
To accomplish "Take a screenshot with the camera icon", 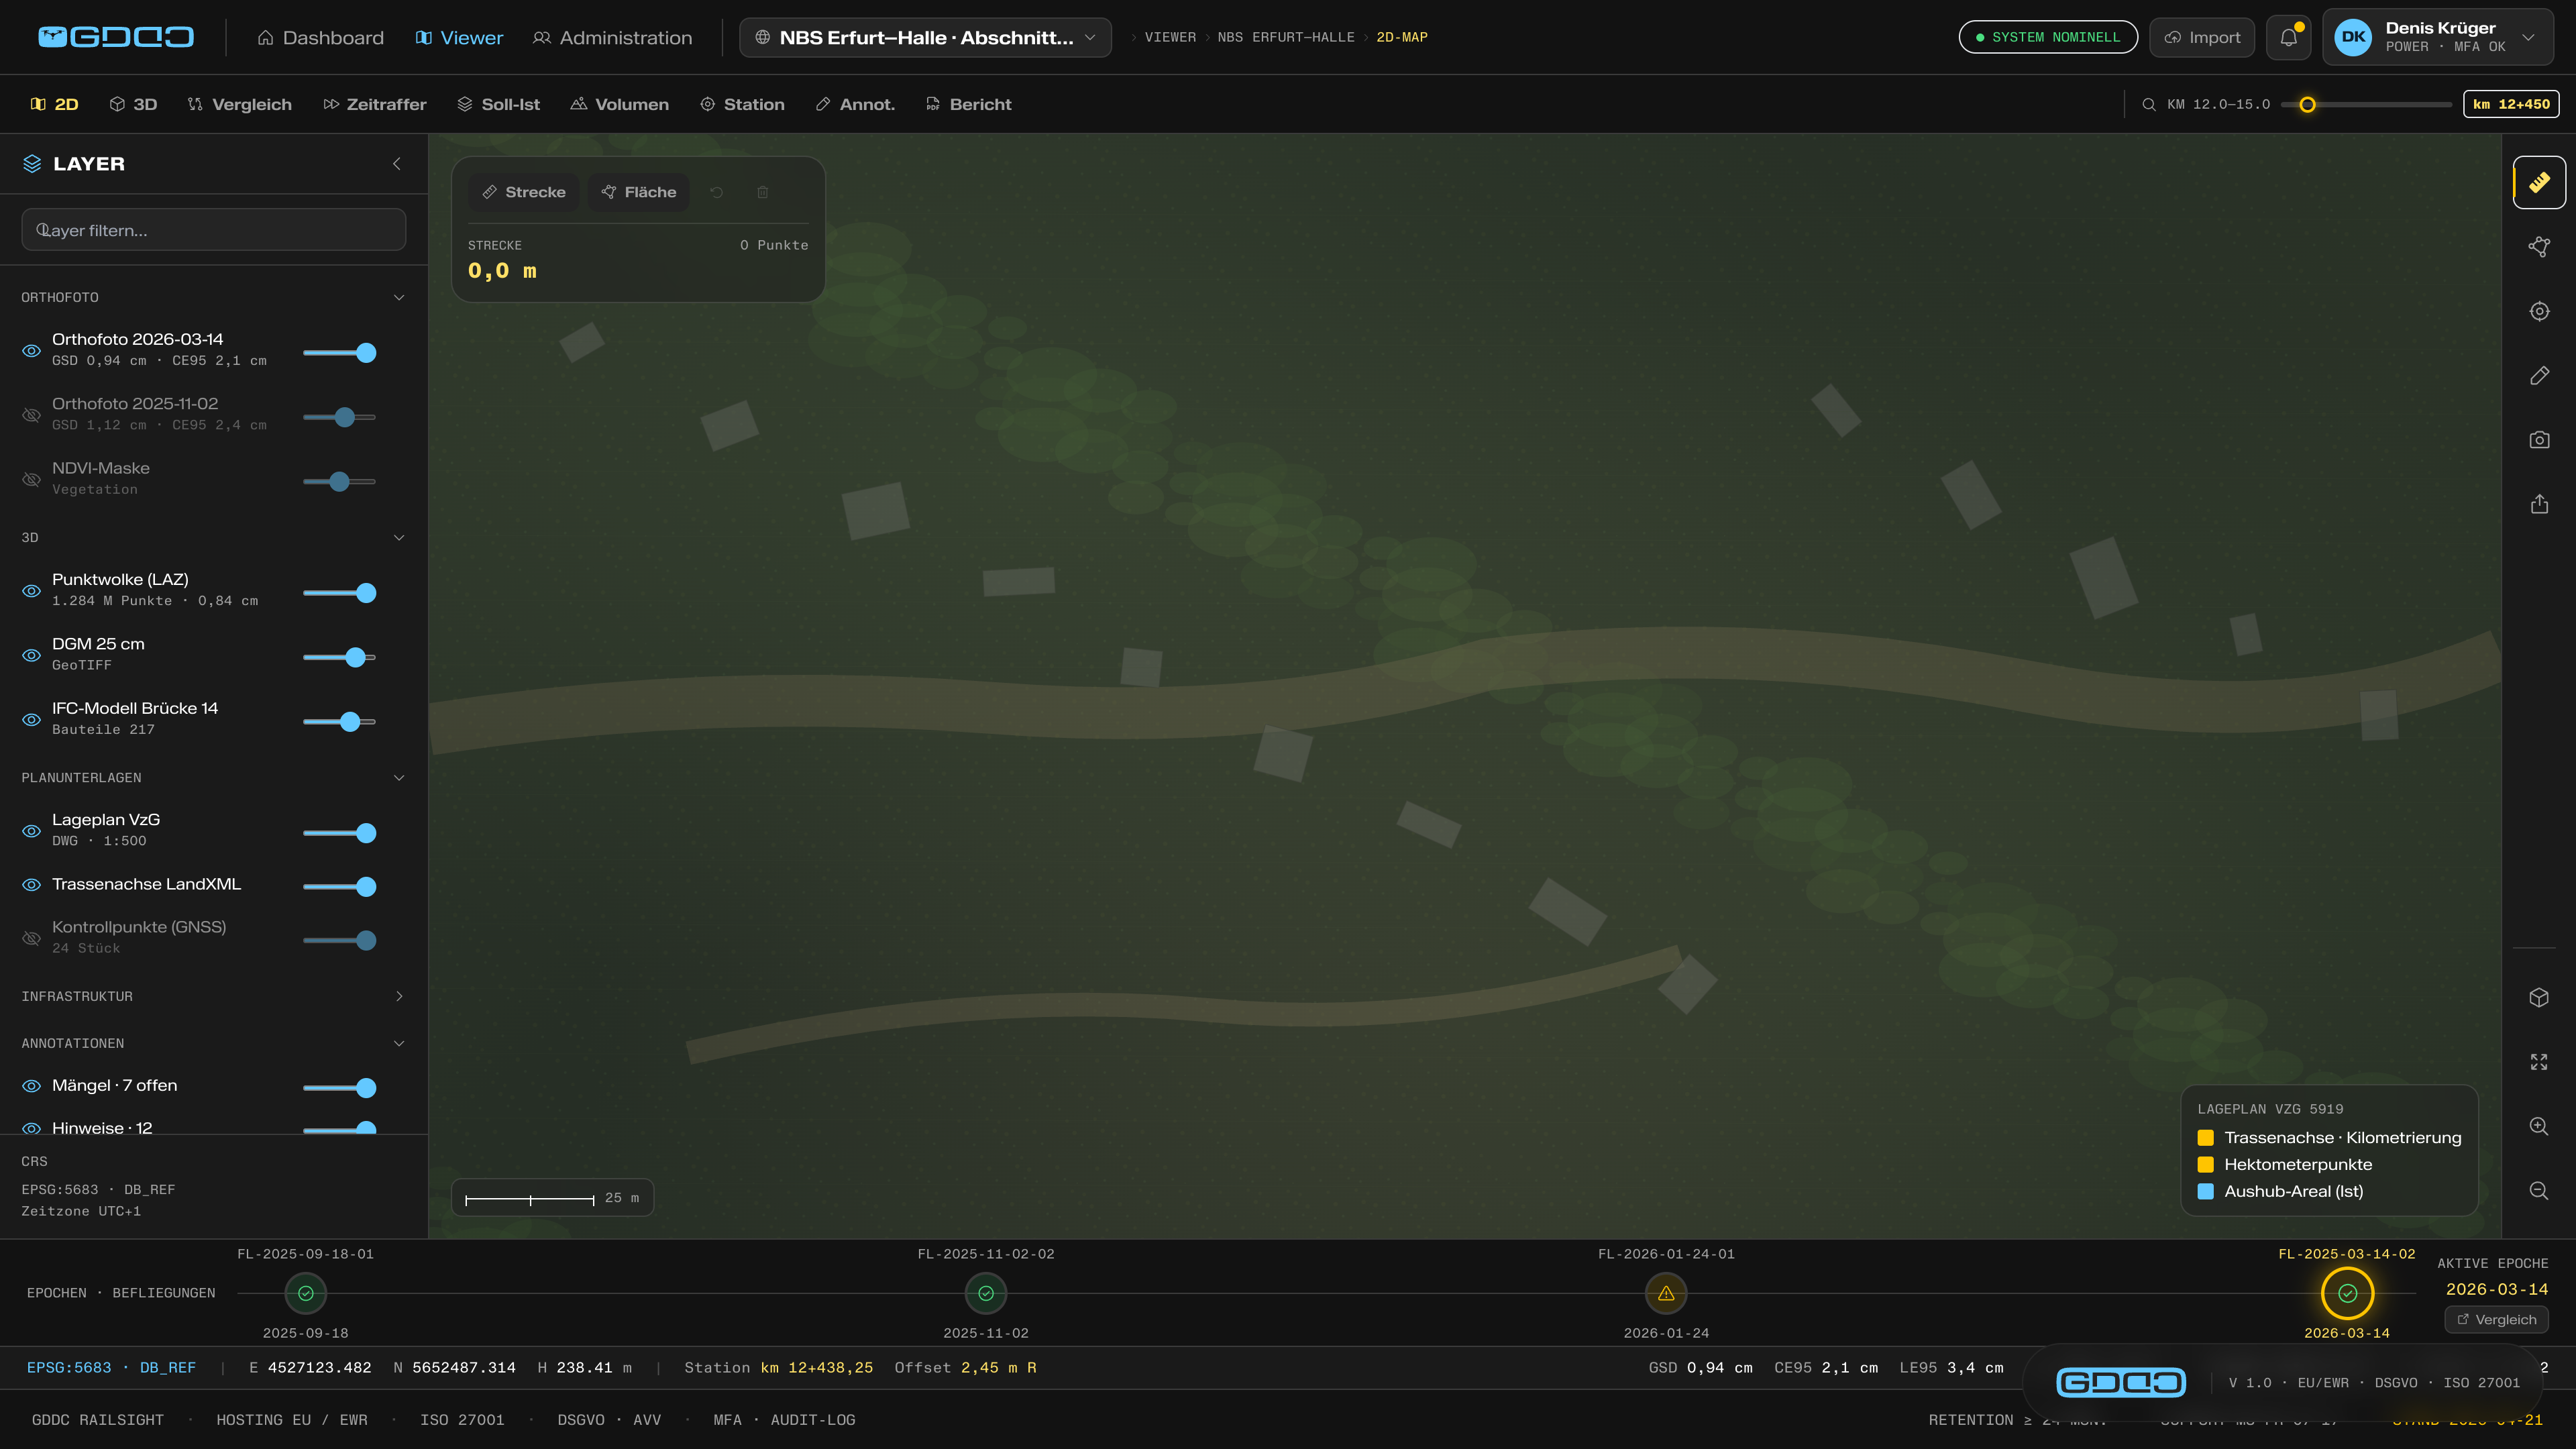I will 2539,440.
